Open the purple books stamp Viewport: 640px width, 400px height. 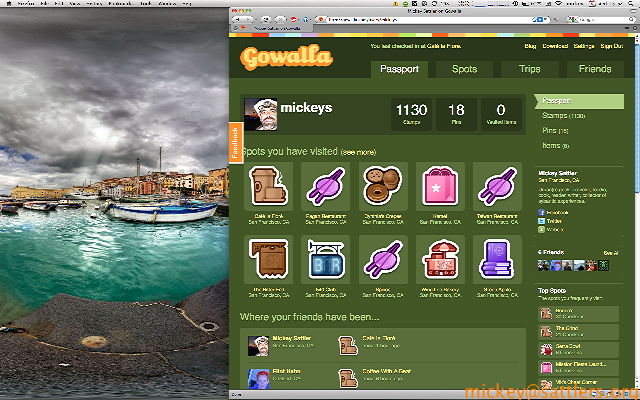(497, 259)
